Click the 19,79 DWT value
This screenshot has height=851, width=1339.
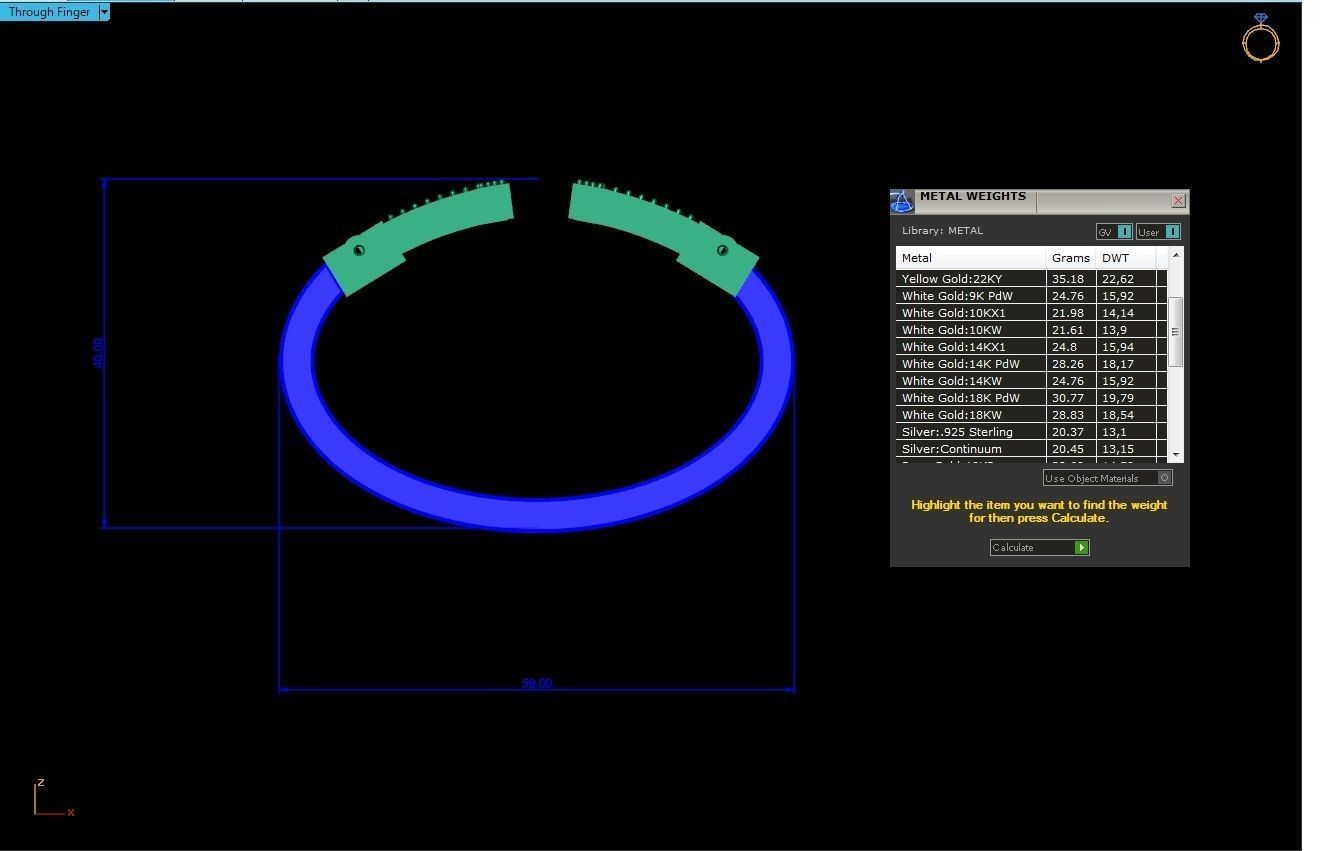pos(1118,398)
